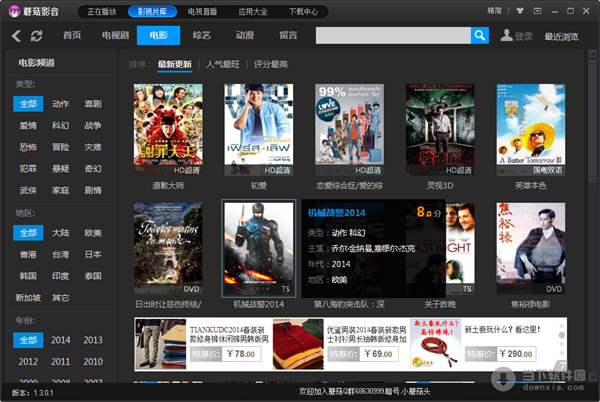Open the 英雄本色 movie poster
600x402 pixels.
click(531, 130)
